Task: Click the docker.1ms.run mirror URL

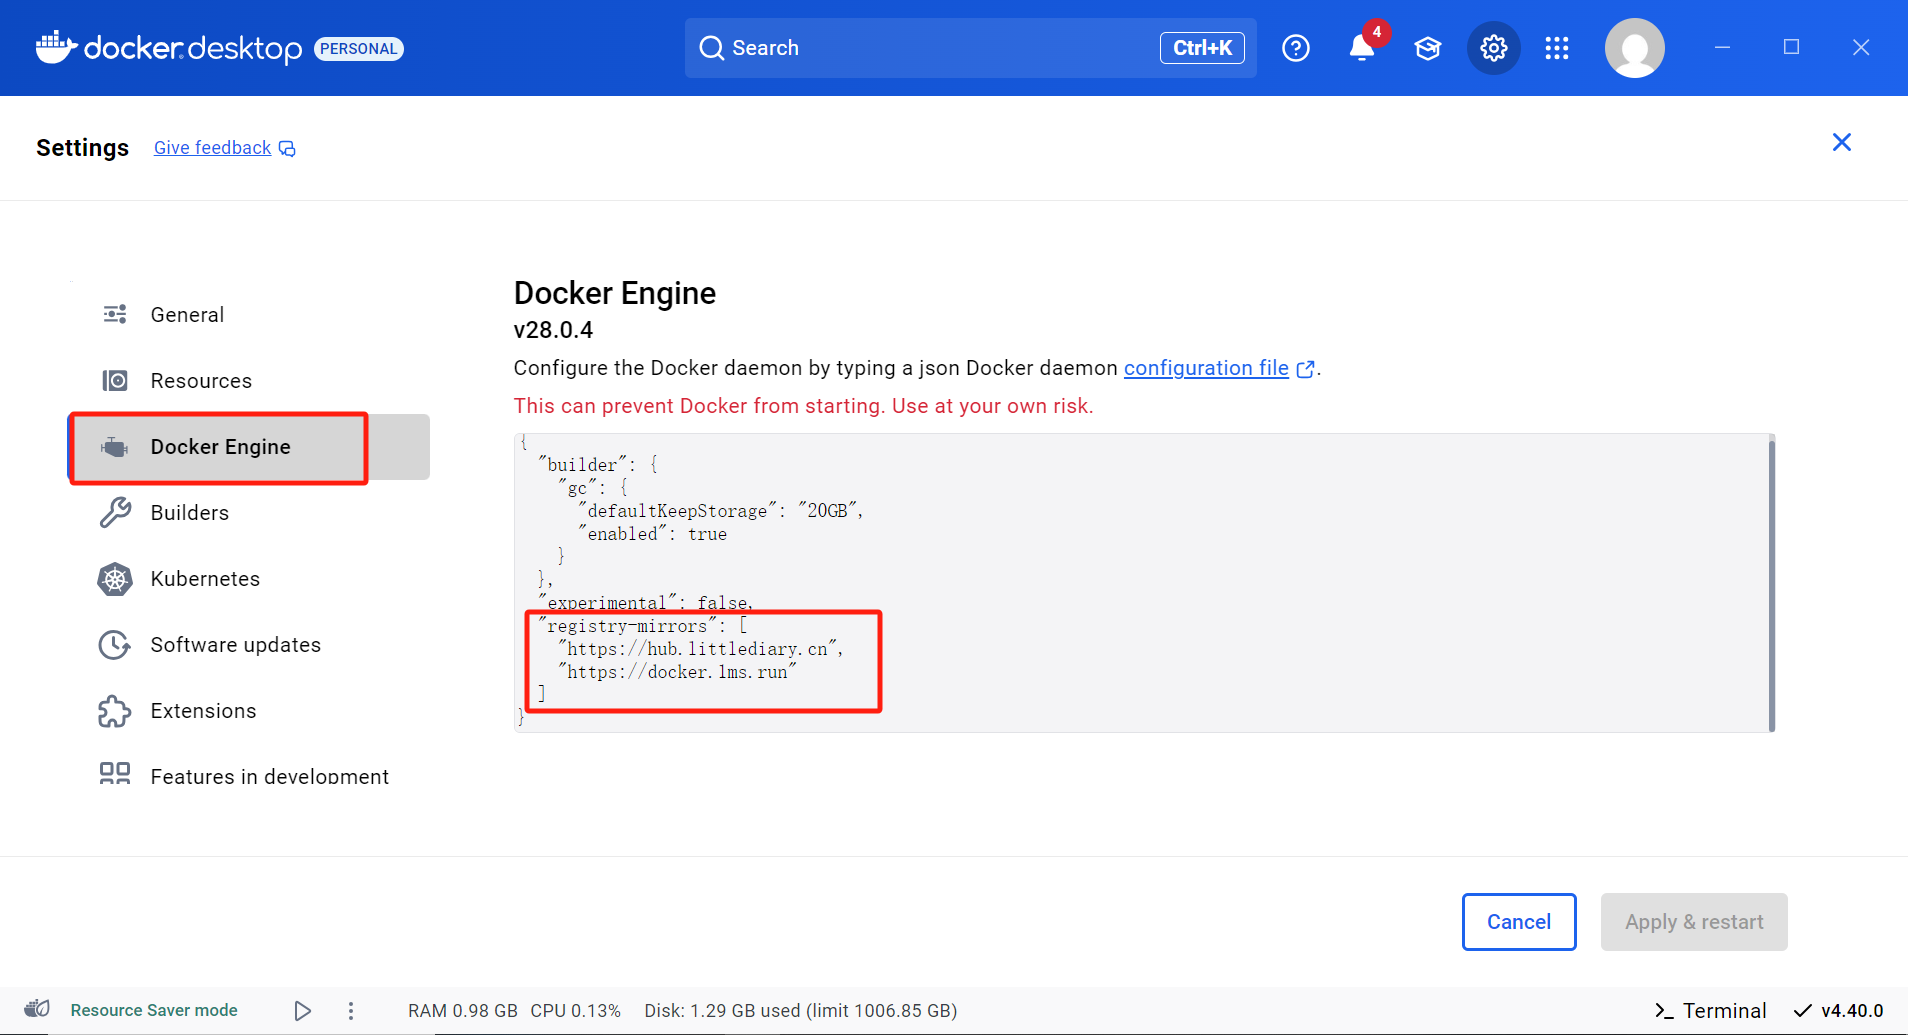Action: click(677, 672)
